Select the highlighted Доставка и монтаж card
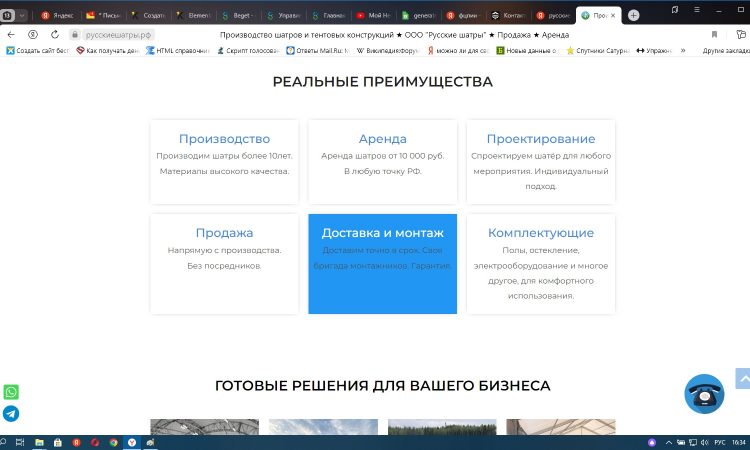Viewport: 750px width, 450px height. click(383, 264)
